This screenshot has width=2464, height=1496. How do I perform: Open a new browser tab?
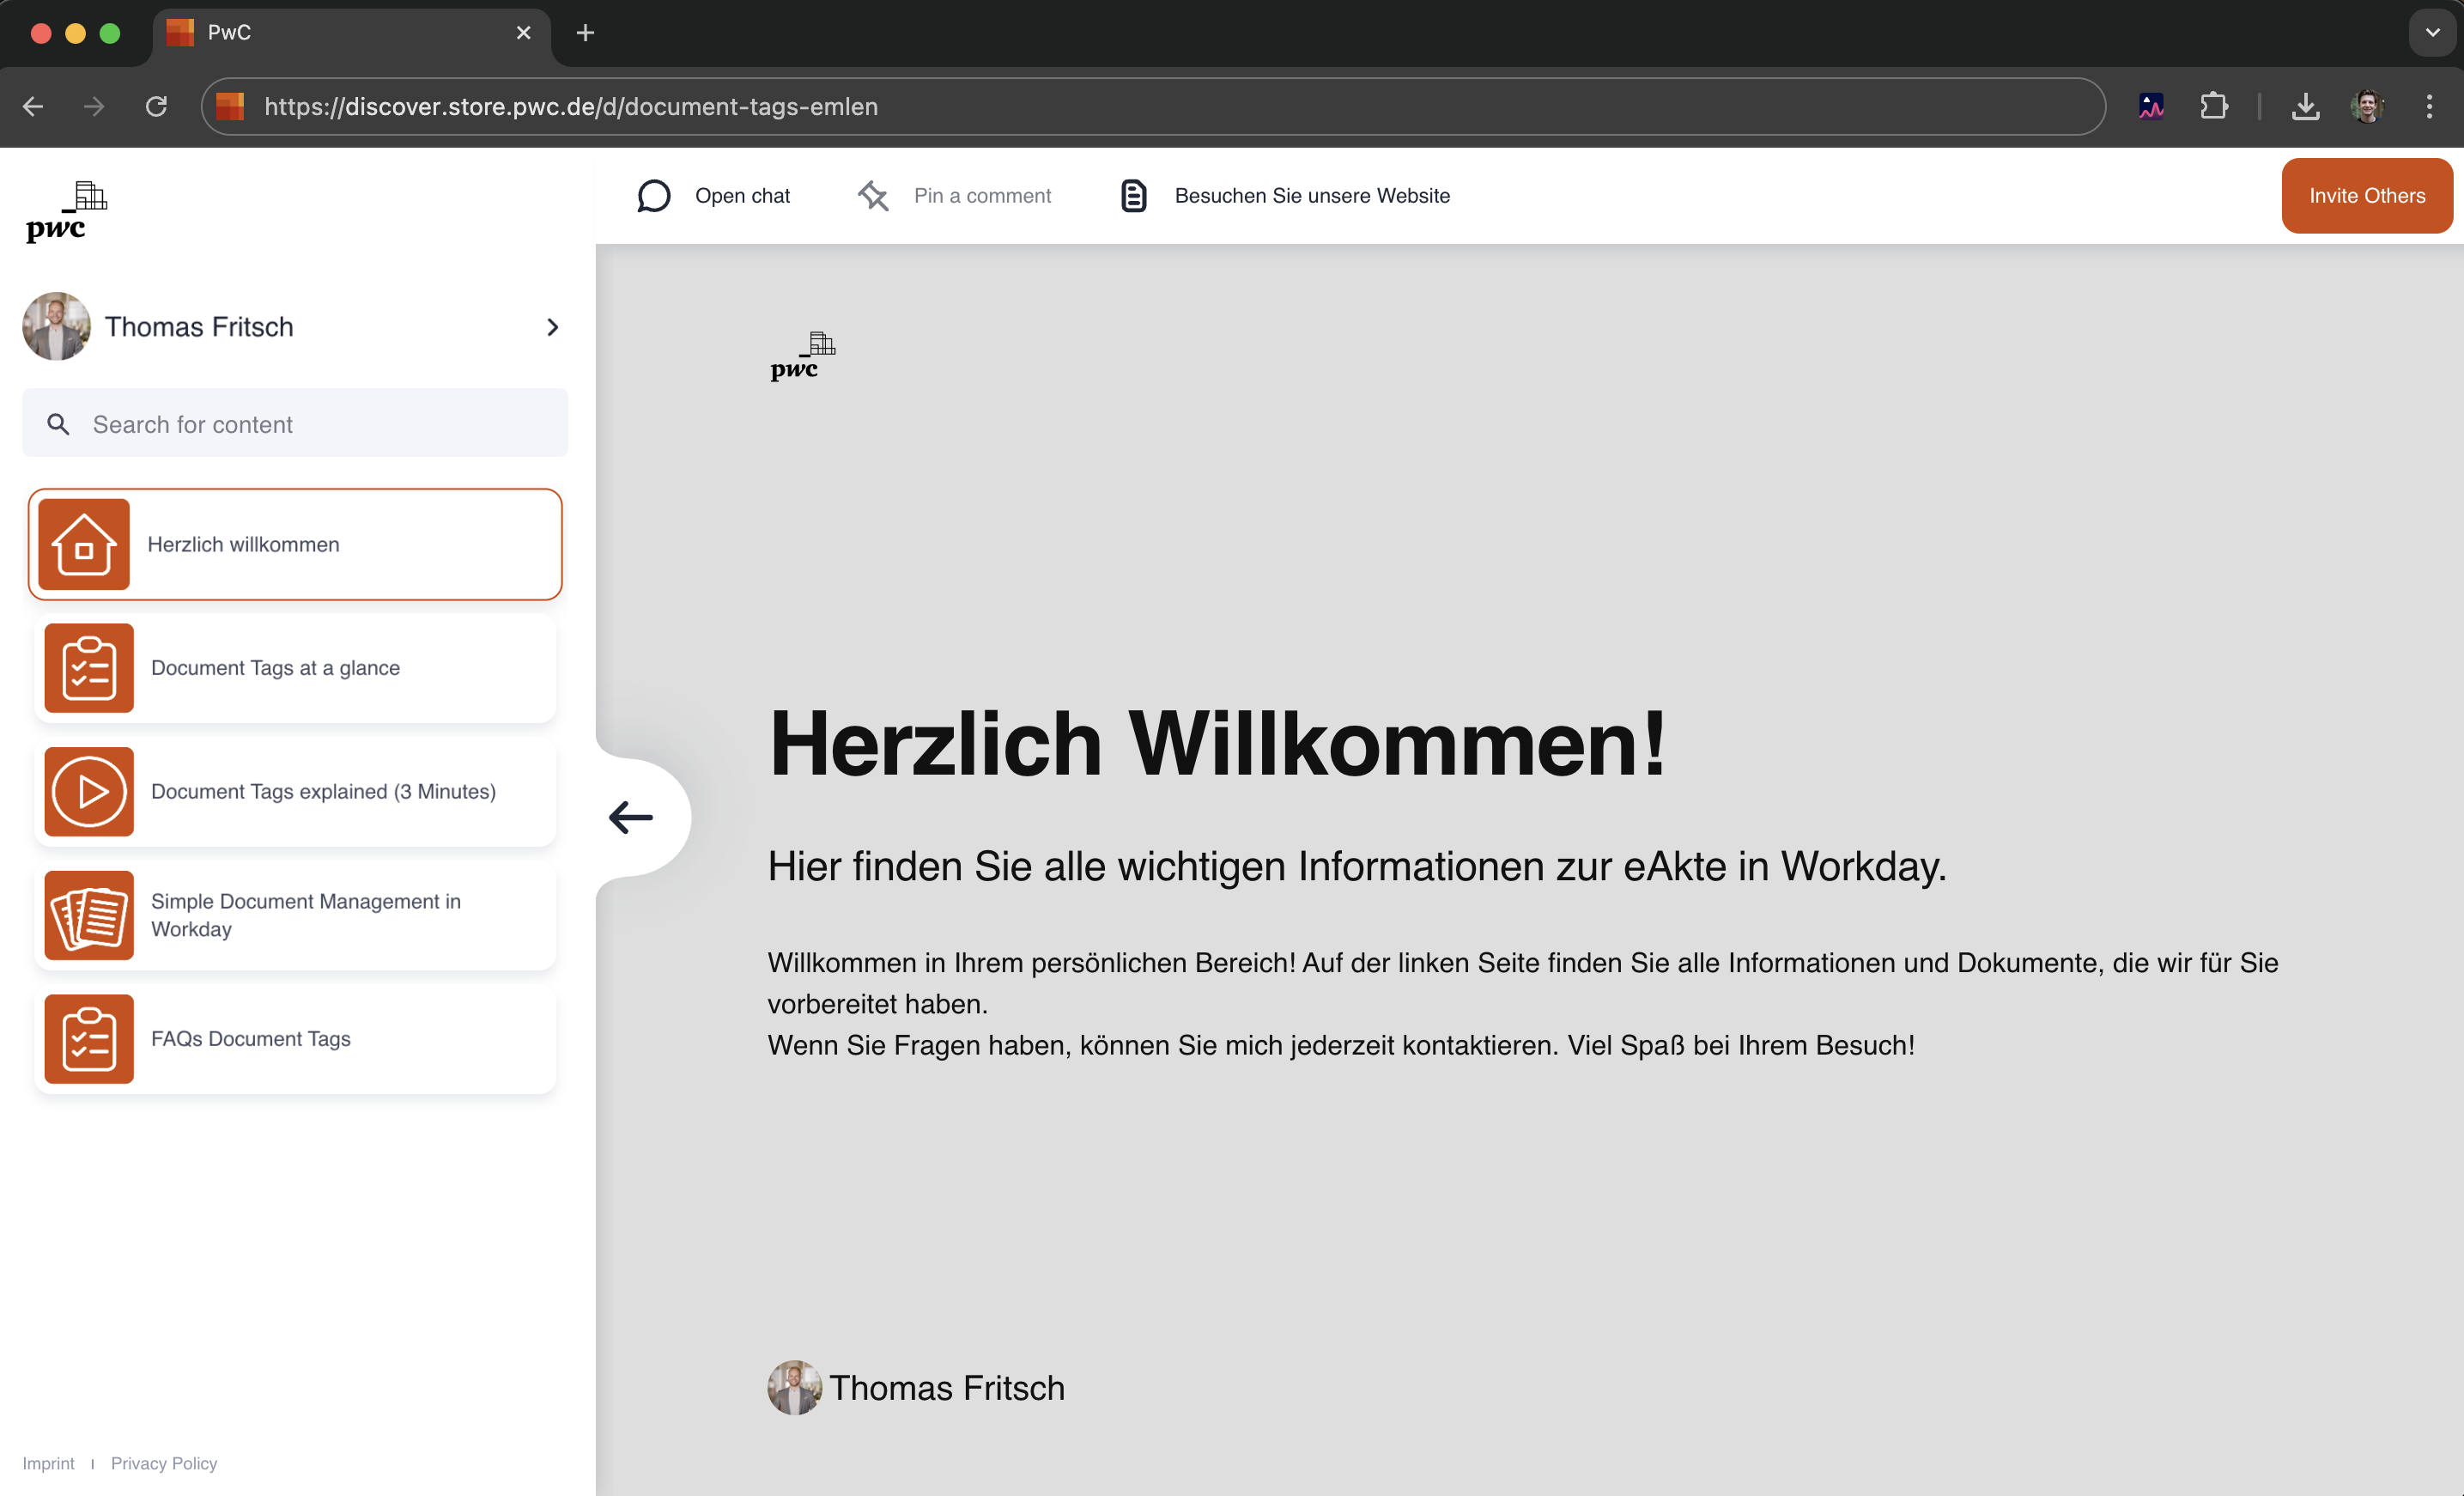585,33
